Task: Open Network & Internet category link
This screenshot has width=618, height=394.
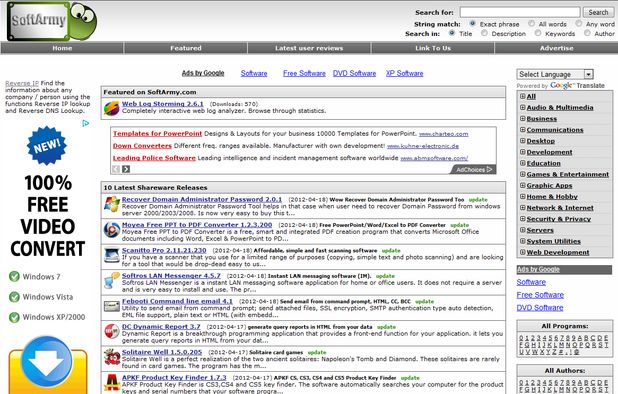Action: coord(560,208)
